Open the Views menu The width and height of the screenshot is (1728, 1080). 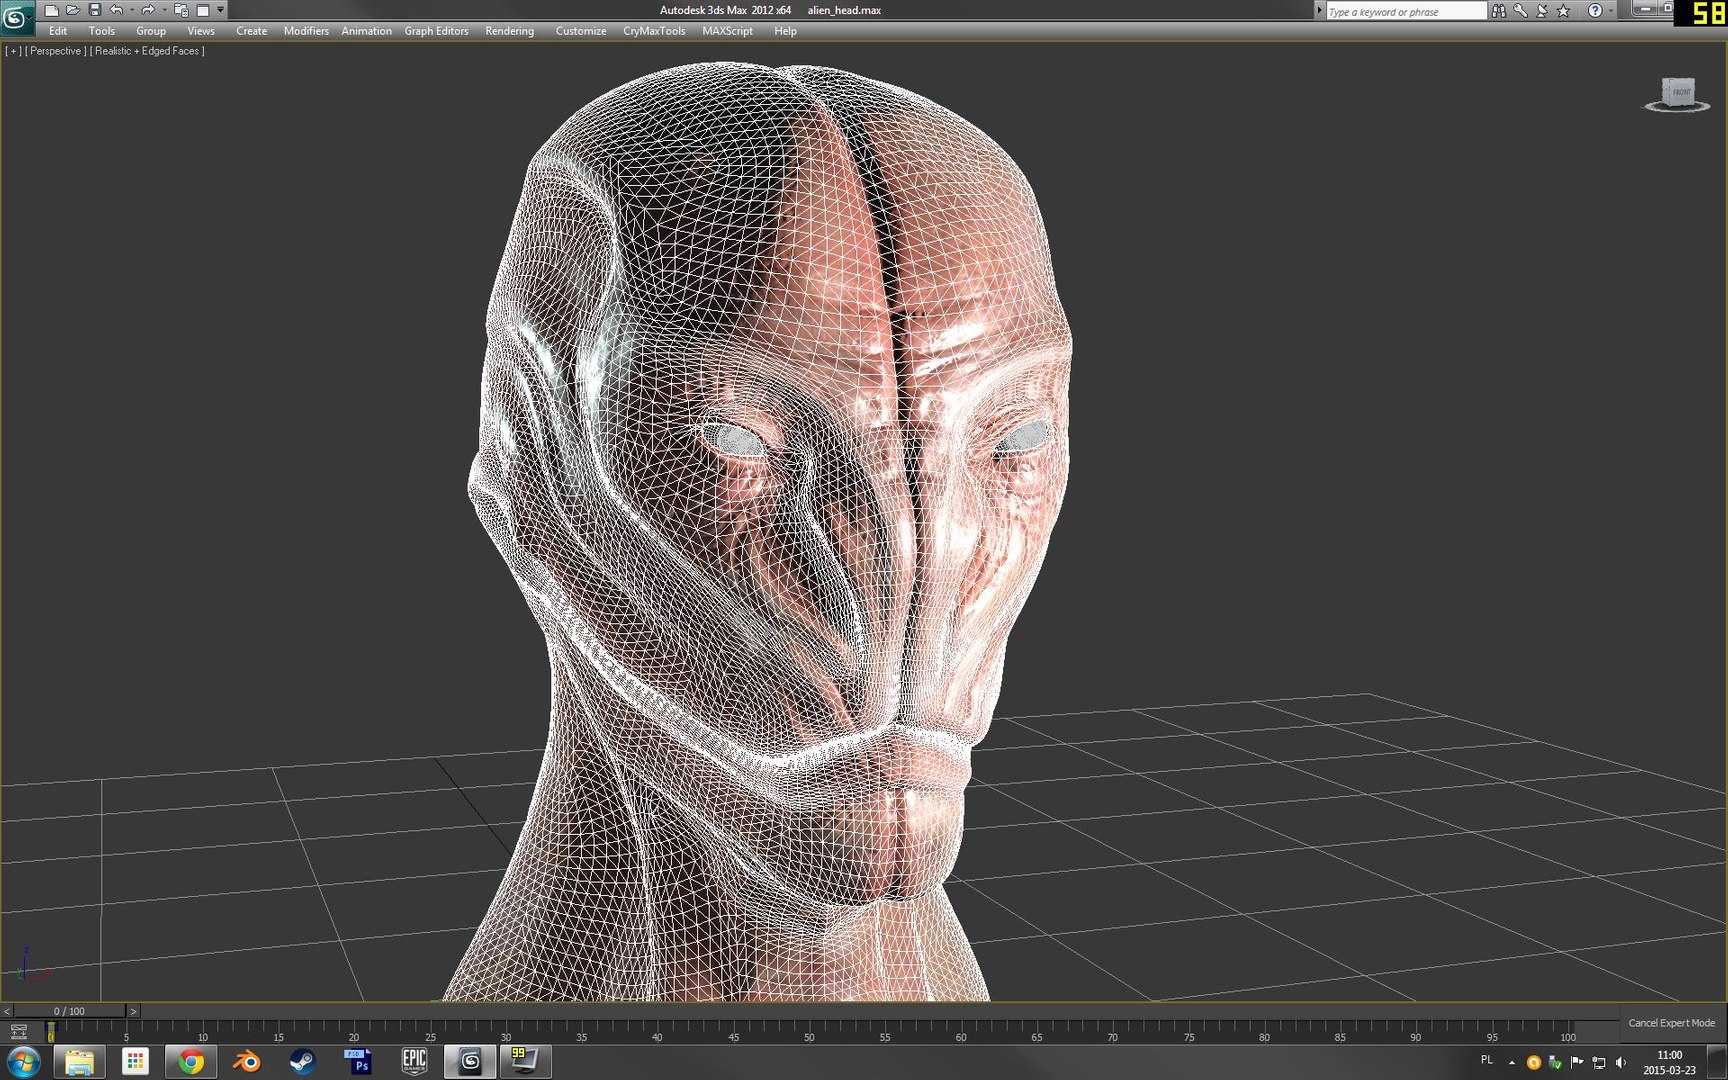click(x=201, y=31)
